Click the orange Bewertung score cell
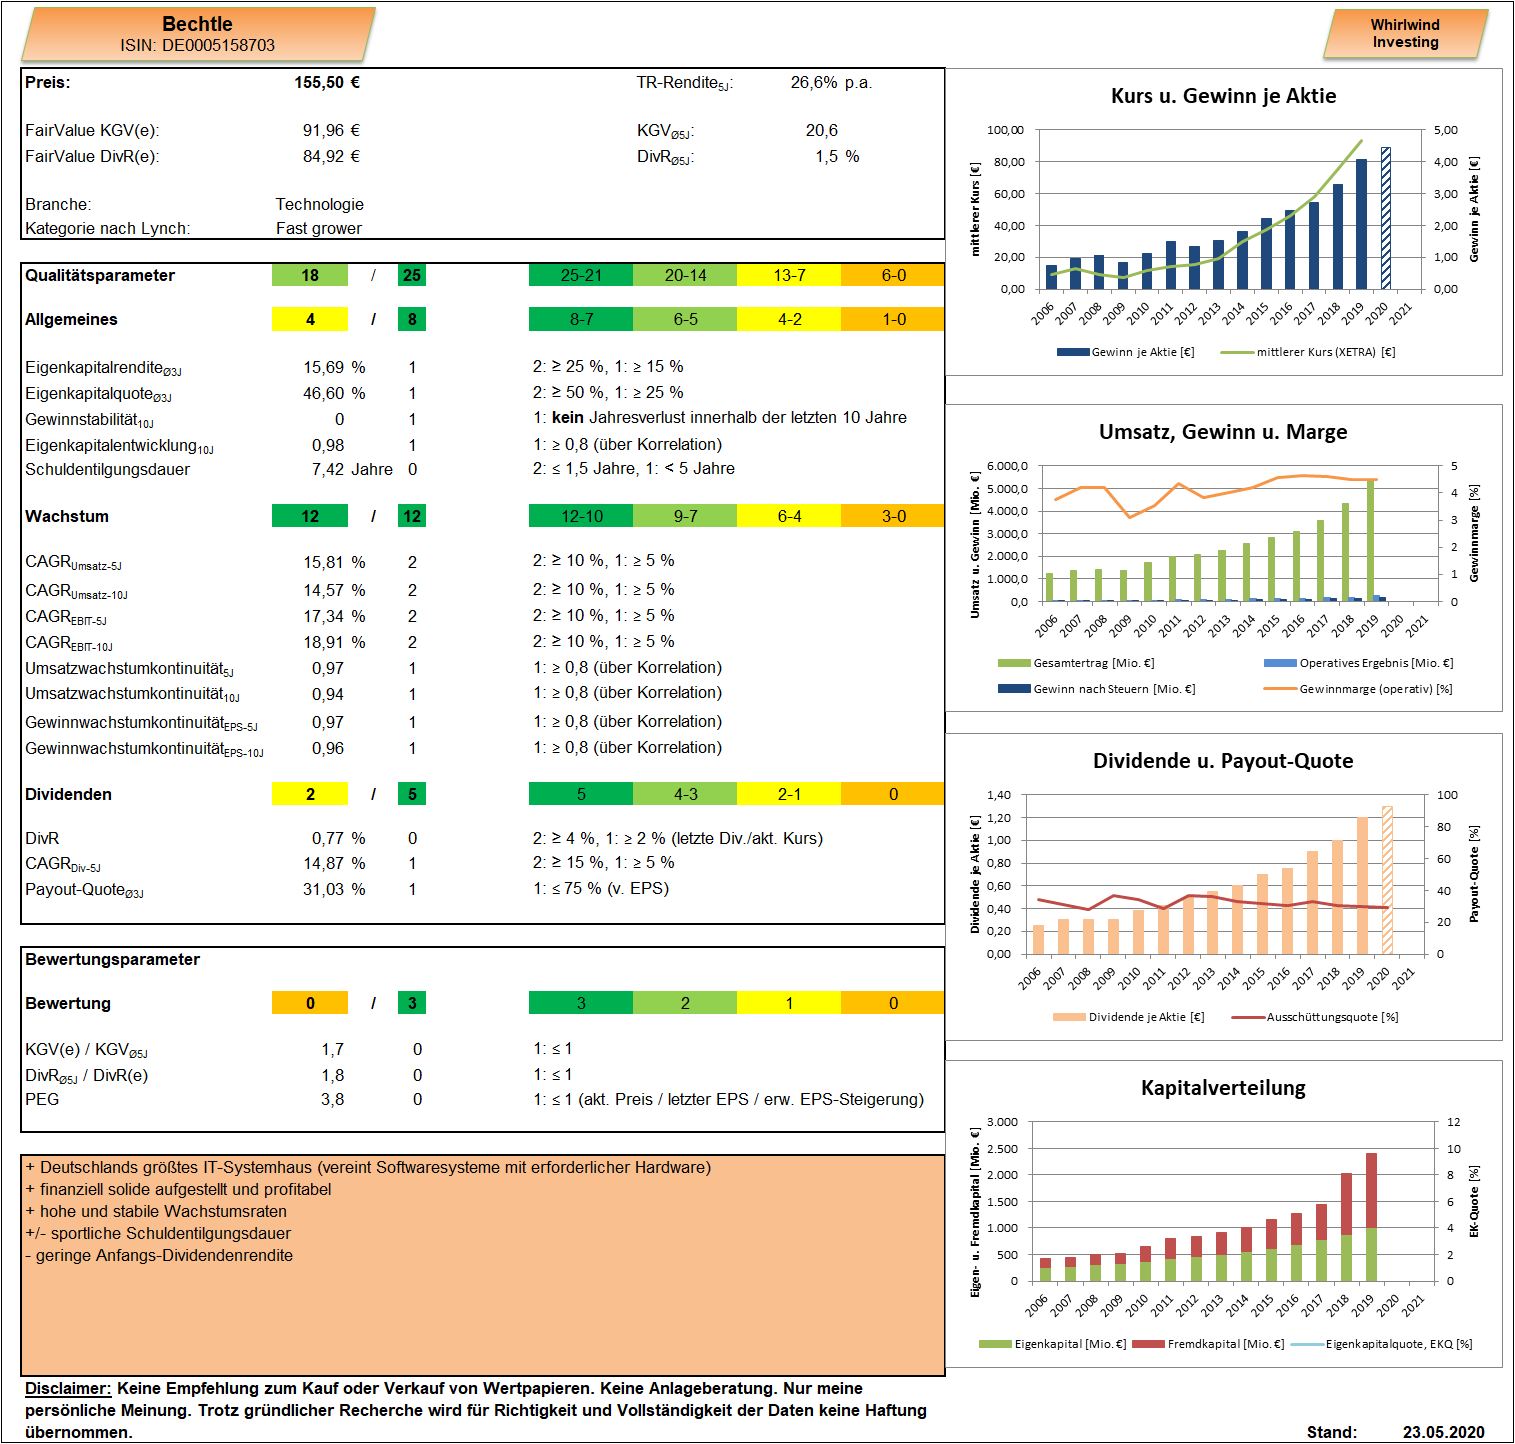The width and height of the screenshot is (1515, 1444). tap(310, 1003)
